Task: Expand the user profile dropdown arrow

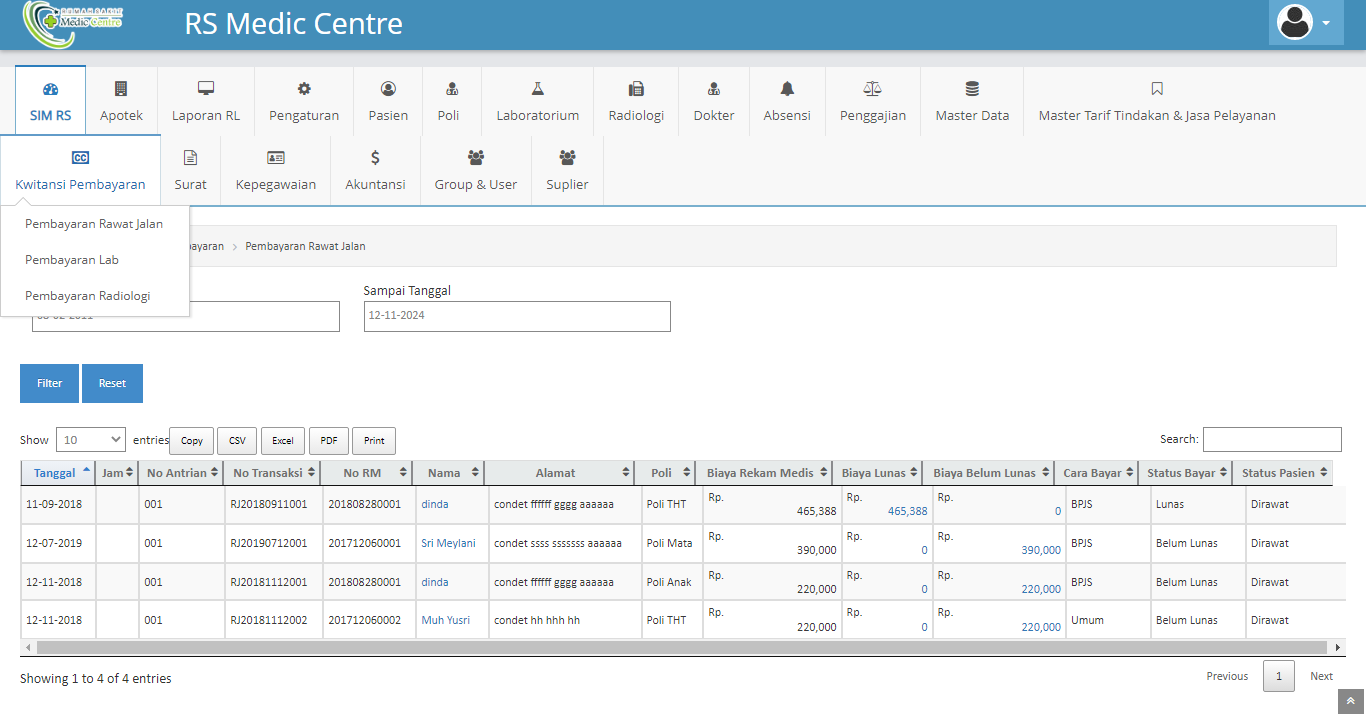Action: pos(1326,23)
